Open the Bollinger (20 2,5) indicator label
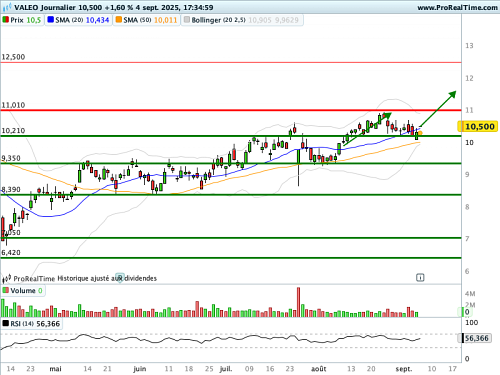The width and height of the screenshot is (500, 375). pos(242,20)
